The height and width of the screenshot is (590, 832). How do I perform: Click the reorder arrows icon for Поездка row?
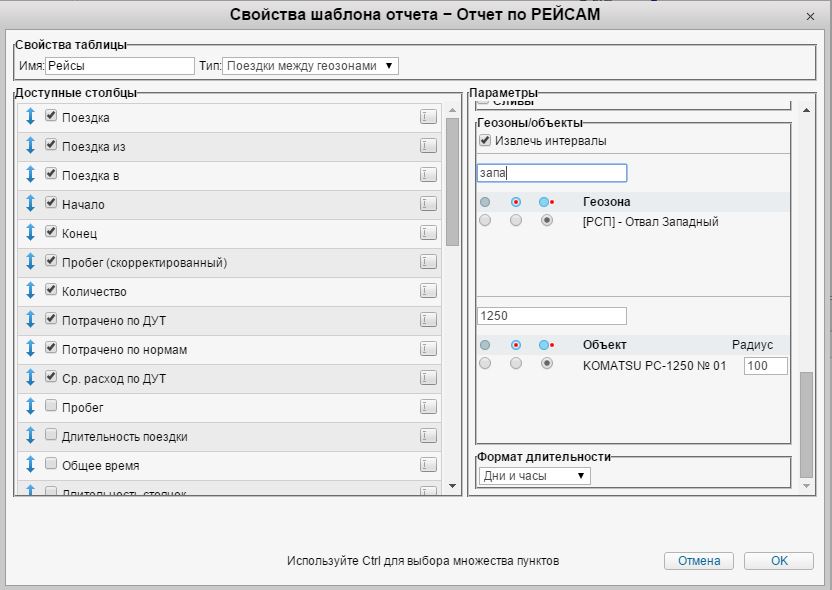coord(30,117)
